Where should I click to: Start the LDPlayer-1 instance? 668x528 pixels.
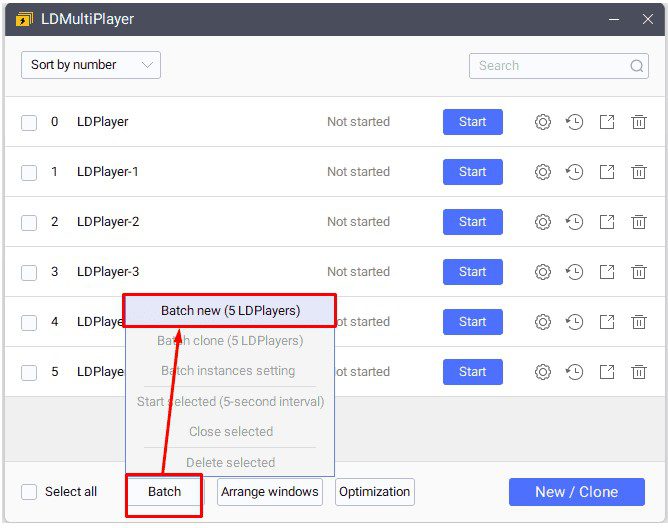472,172
